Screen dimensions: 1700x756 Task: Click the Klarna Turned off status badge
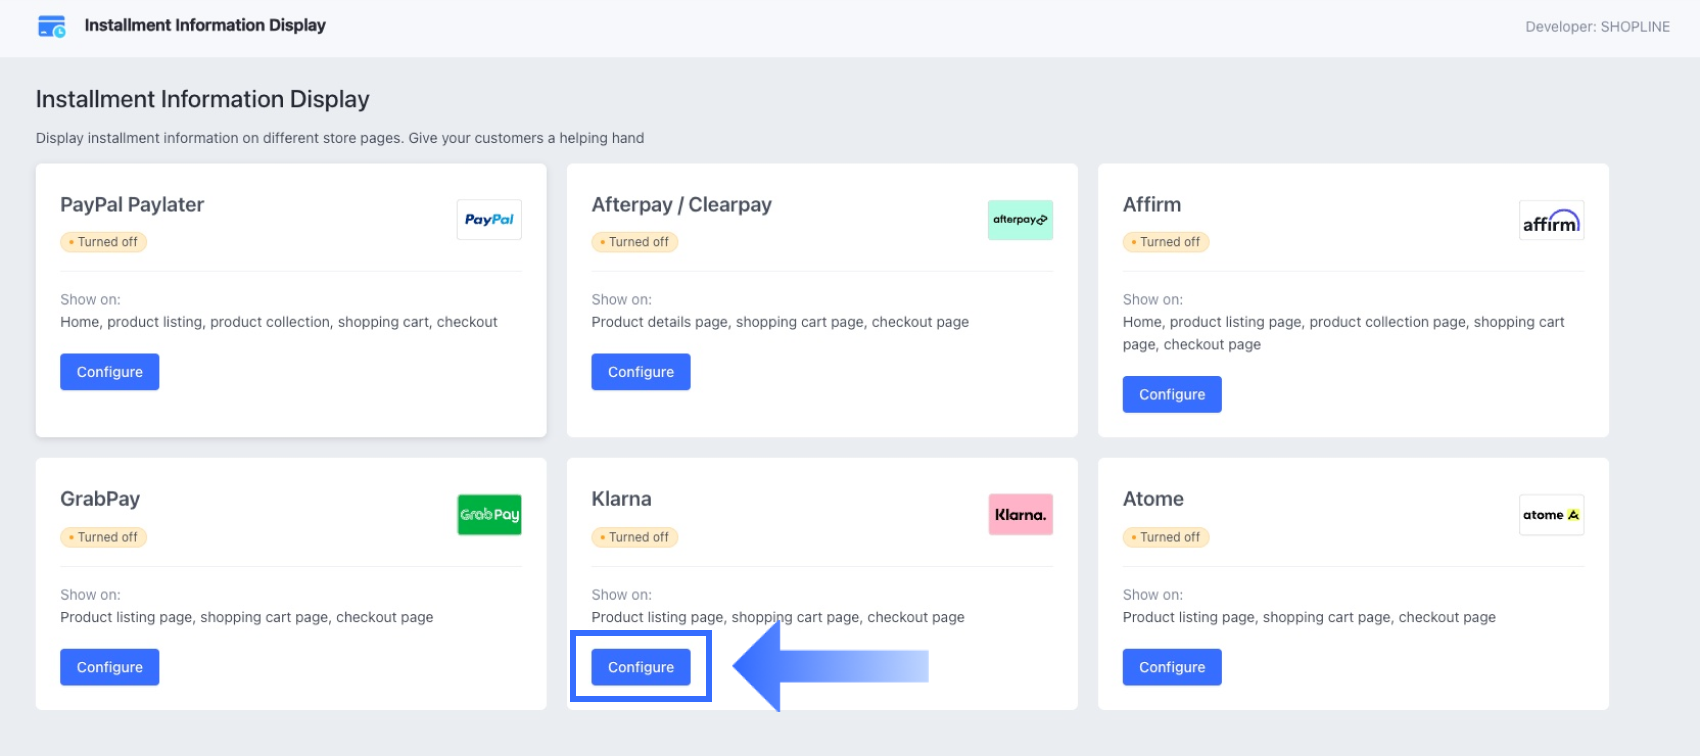635,537
